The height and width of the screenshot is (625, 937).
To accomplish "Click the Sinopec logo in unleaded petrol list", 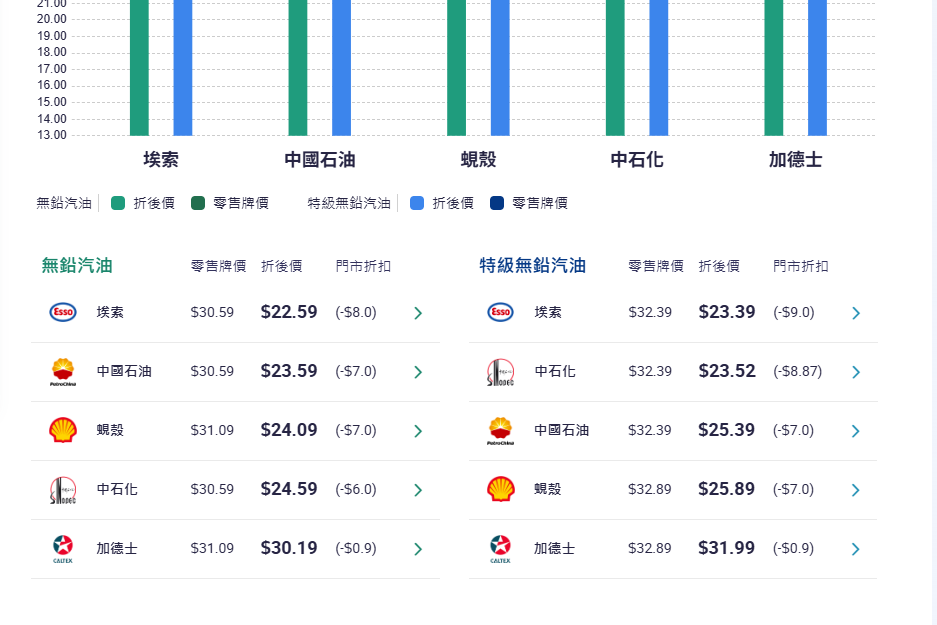I will pyautogui.click(x=63, y=489).
